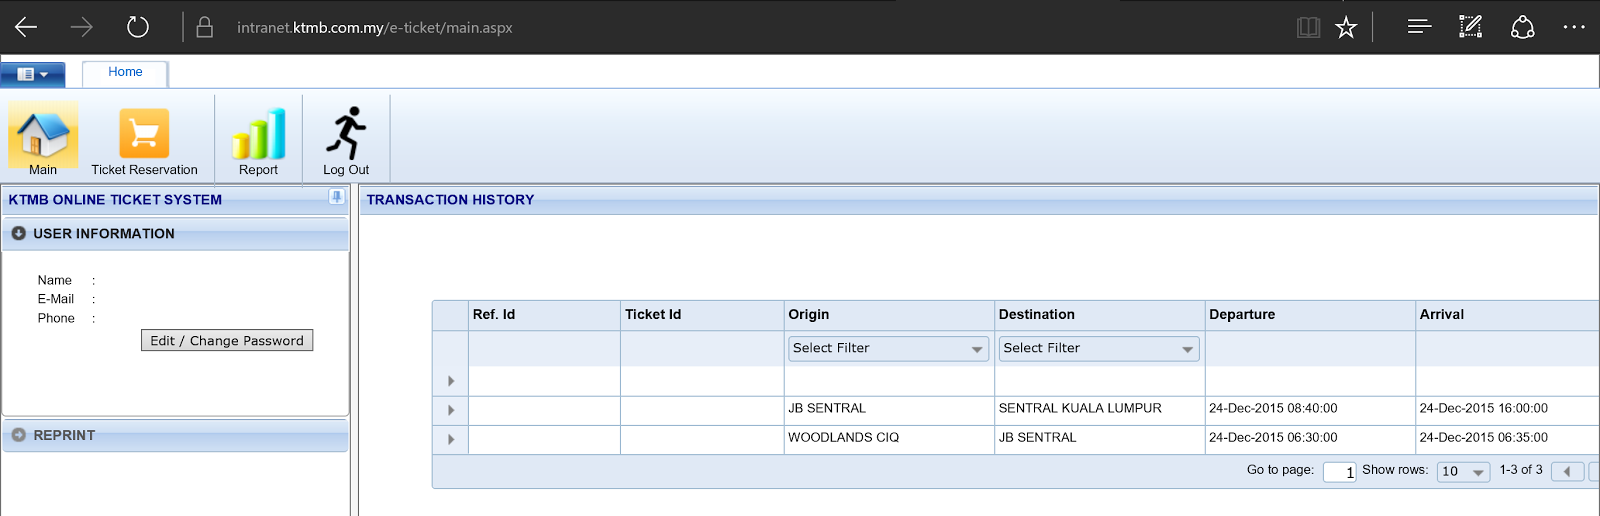Open the Report chart icon
This screenshot has width=1600, height=516.
[x=258, y=135]
